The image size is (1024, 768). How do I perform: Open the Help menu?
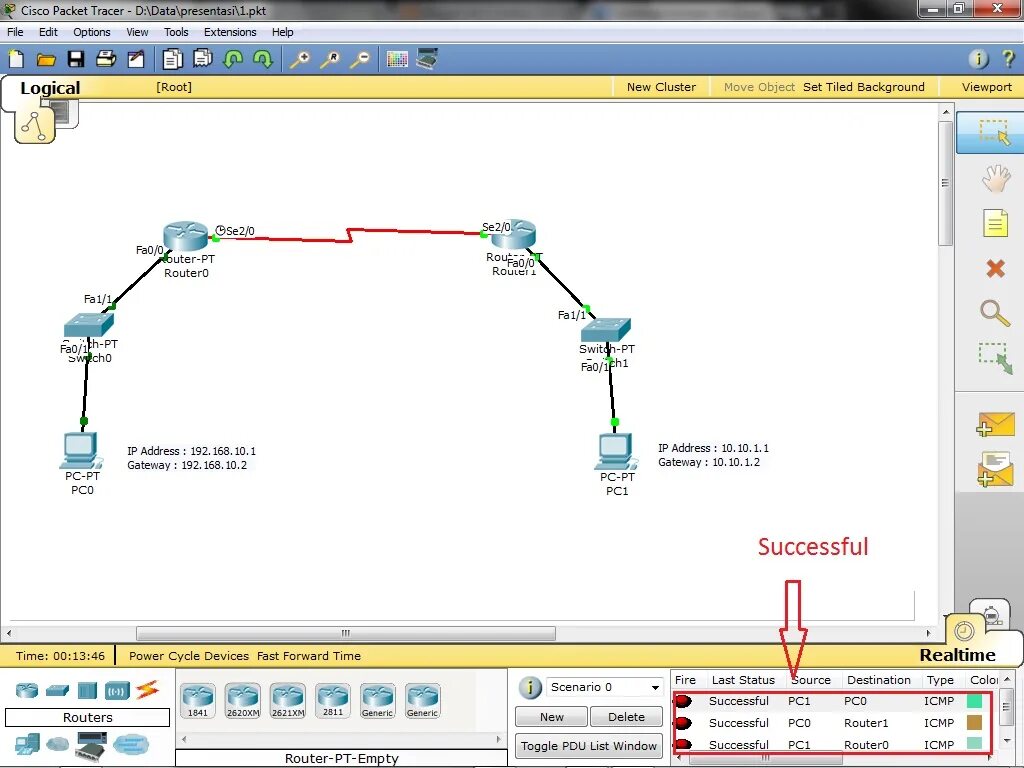click(x=283, y=32)
